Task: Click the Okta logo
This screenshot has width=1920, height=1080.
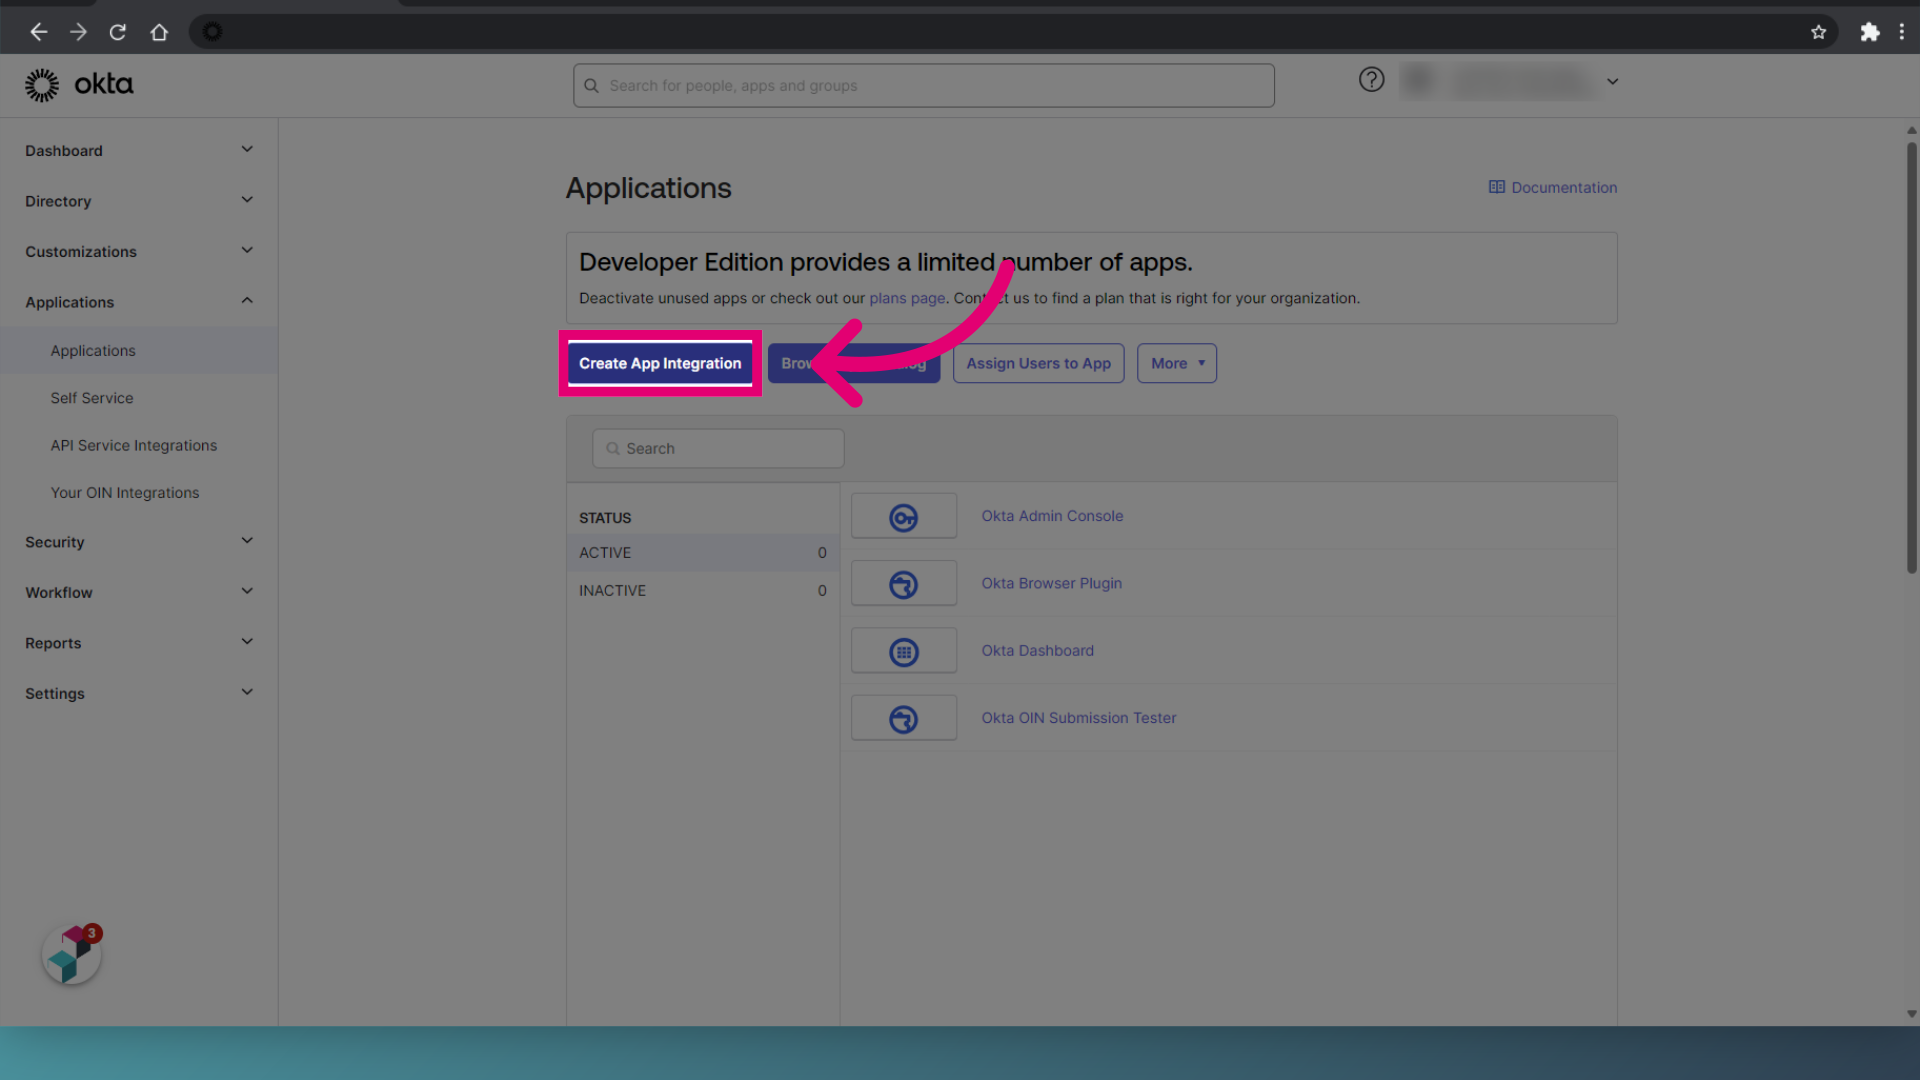Action: (x=79, y=85)
